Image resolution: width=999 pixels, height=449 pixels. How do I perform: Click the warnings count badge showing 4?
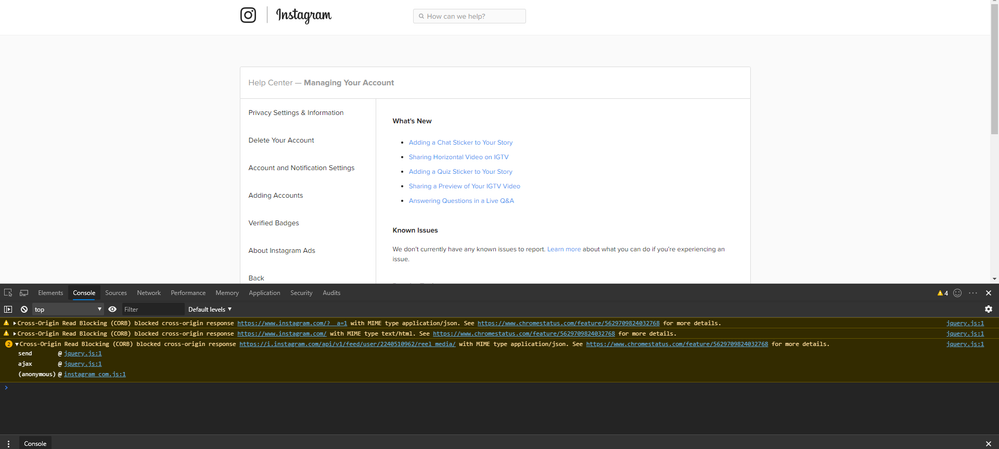coord(942,293)
